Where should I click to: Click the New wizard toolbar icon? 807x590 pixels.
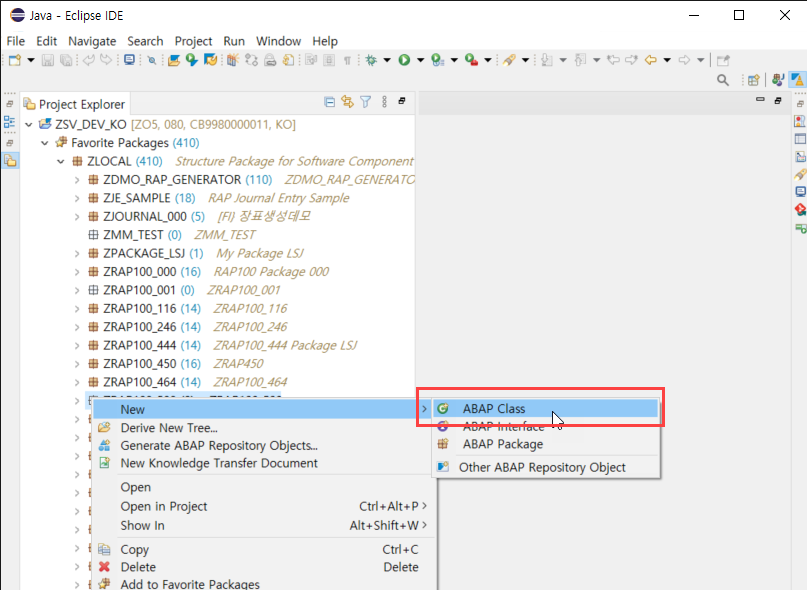click(x=14, y=60)
